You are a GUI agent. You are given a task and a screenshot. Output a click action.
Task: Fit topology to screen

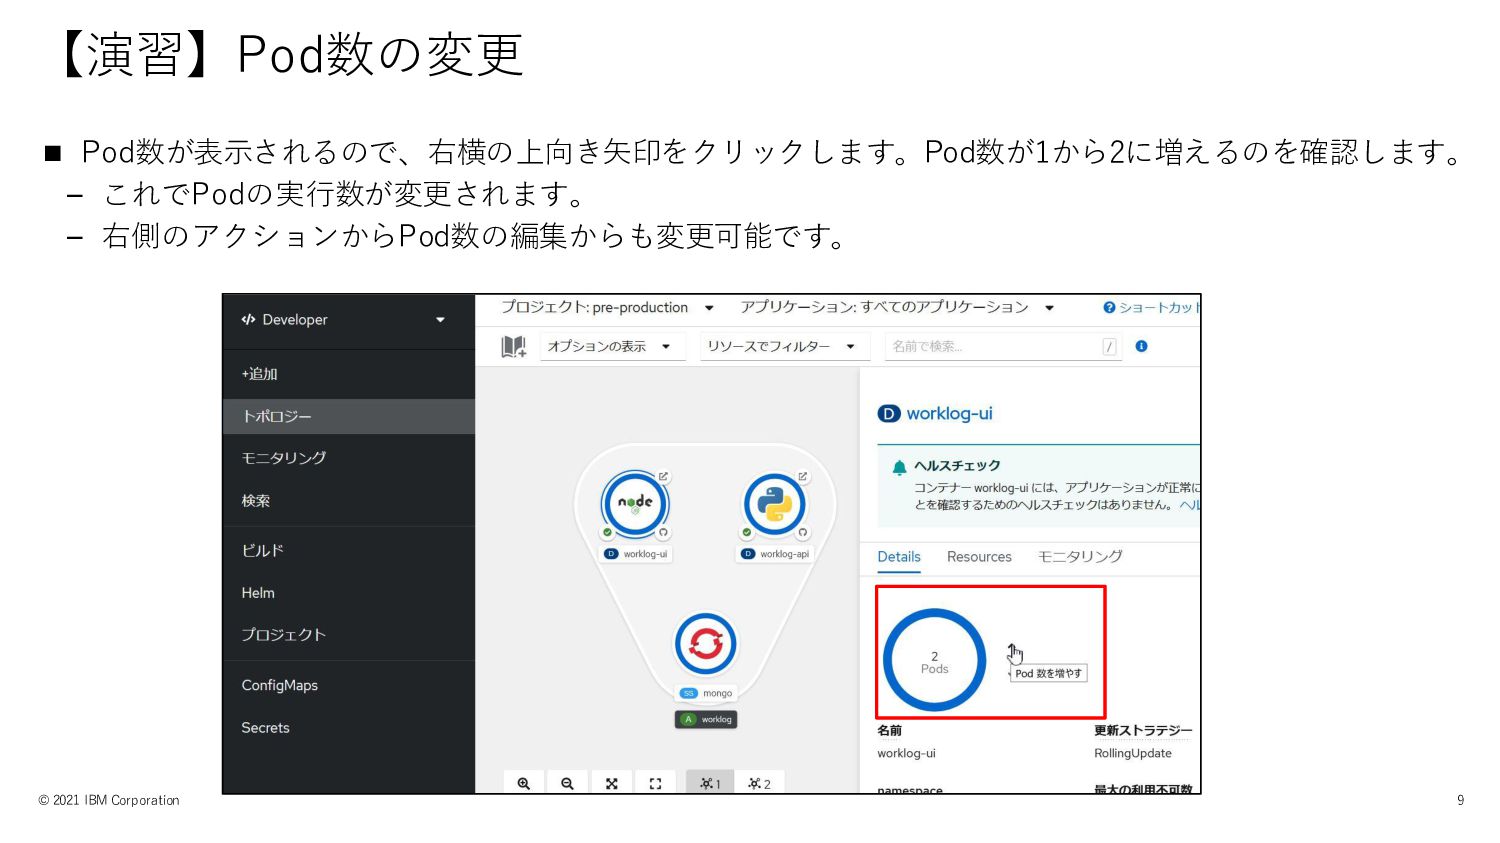(611, 784)
